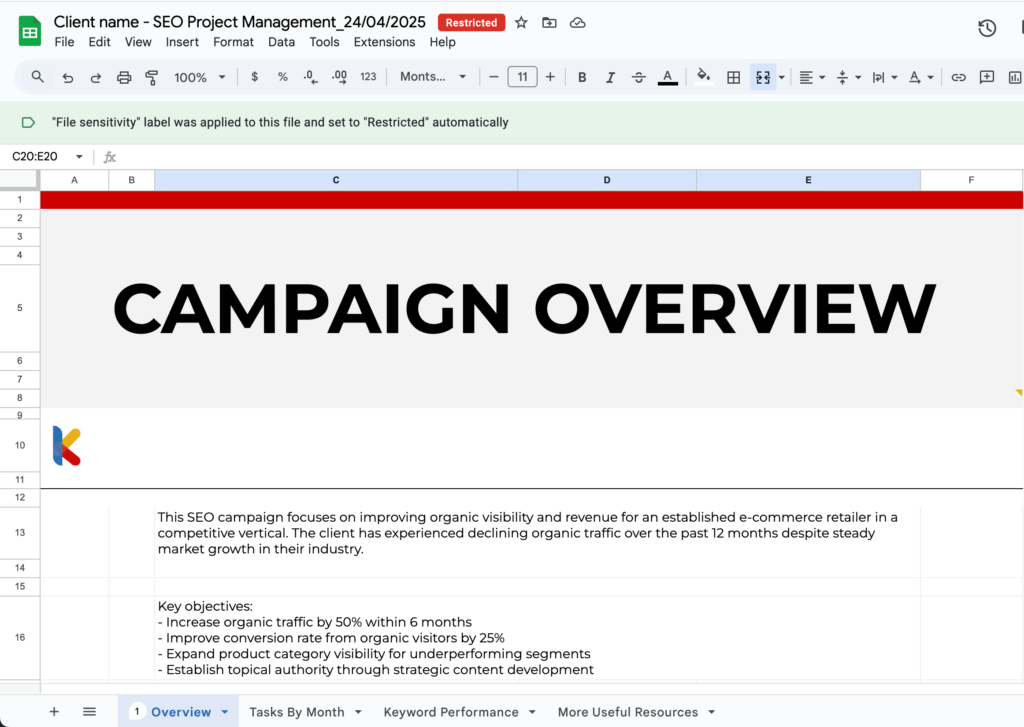Insert a comment
This screenshot has height=727, width=1024.
987,77
